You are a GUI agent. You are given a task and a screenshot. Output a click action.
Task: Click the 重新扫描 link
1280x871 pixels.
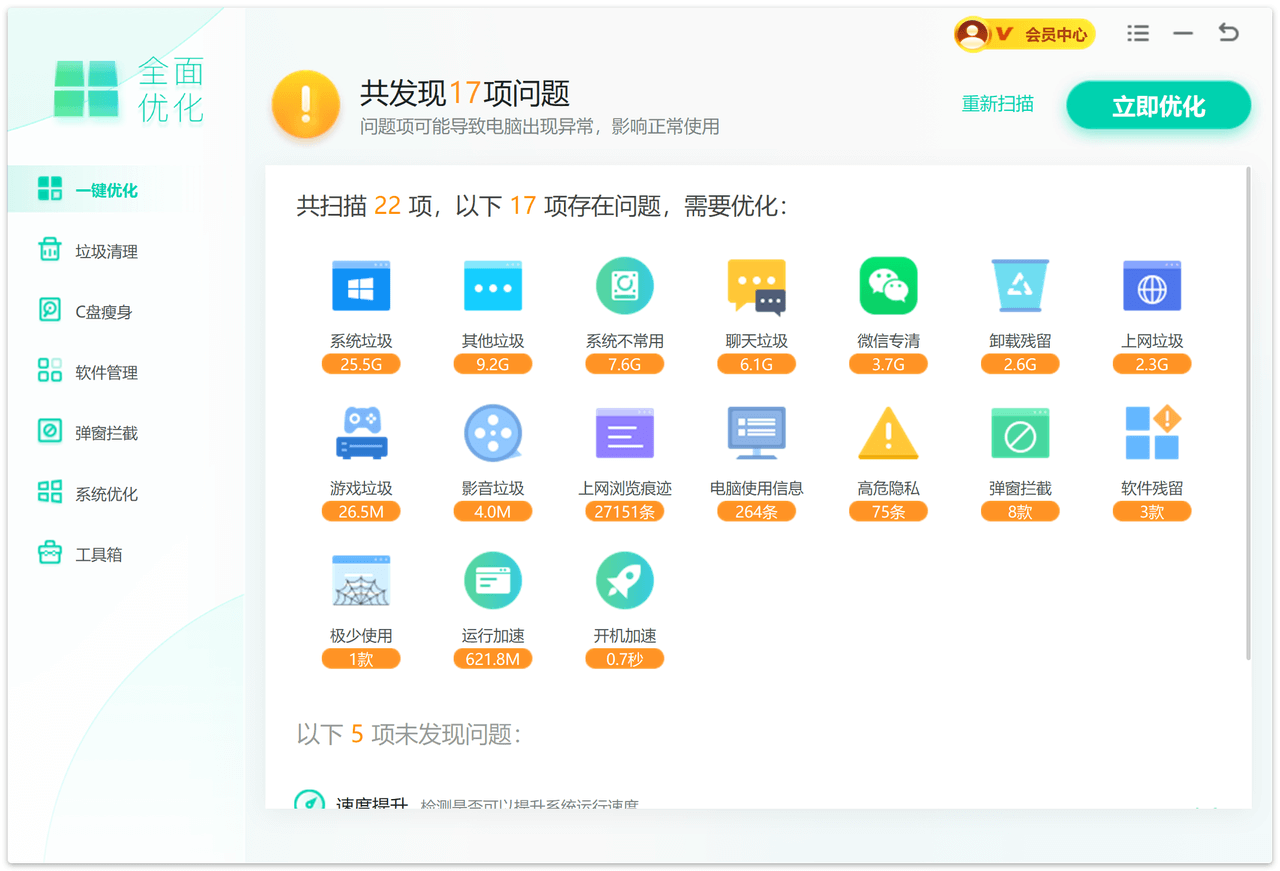tap(997, 104)
